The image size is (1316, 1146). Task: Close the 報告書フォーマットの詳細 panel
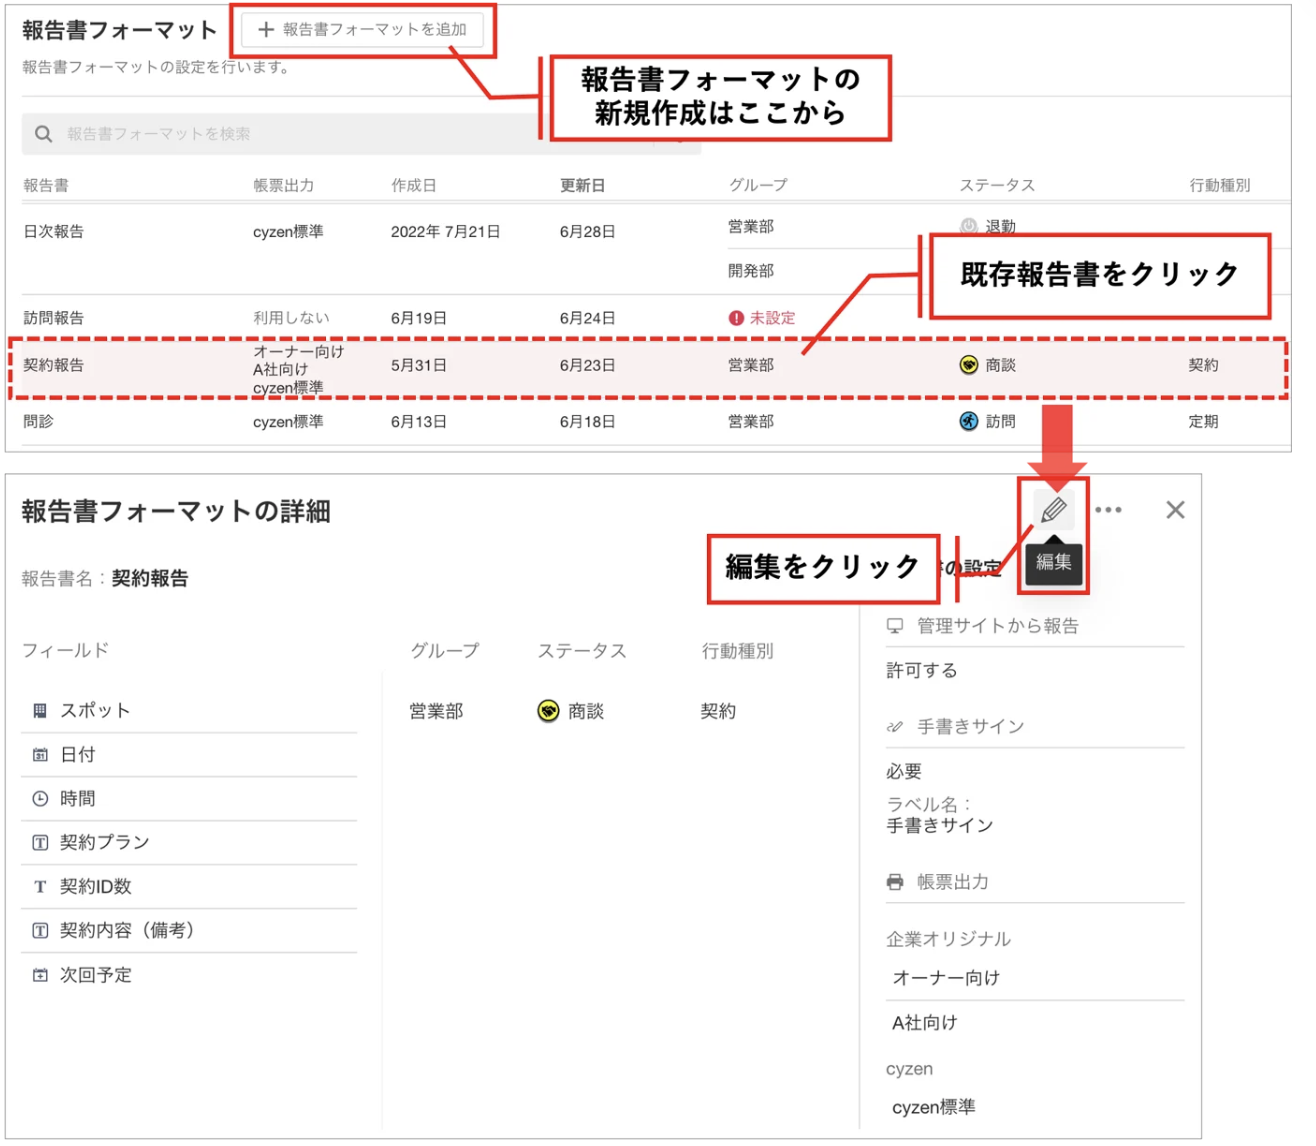click(x=1175, y=510)
